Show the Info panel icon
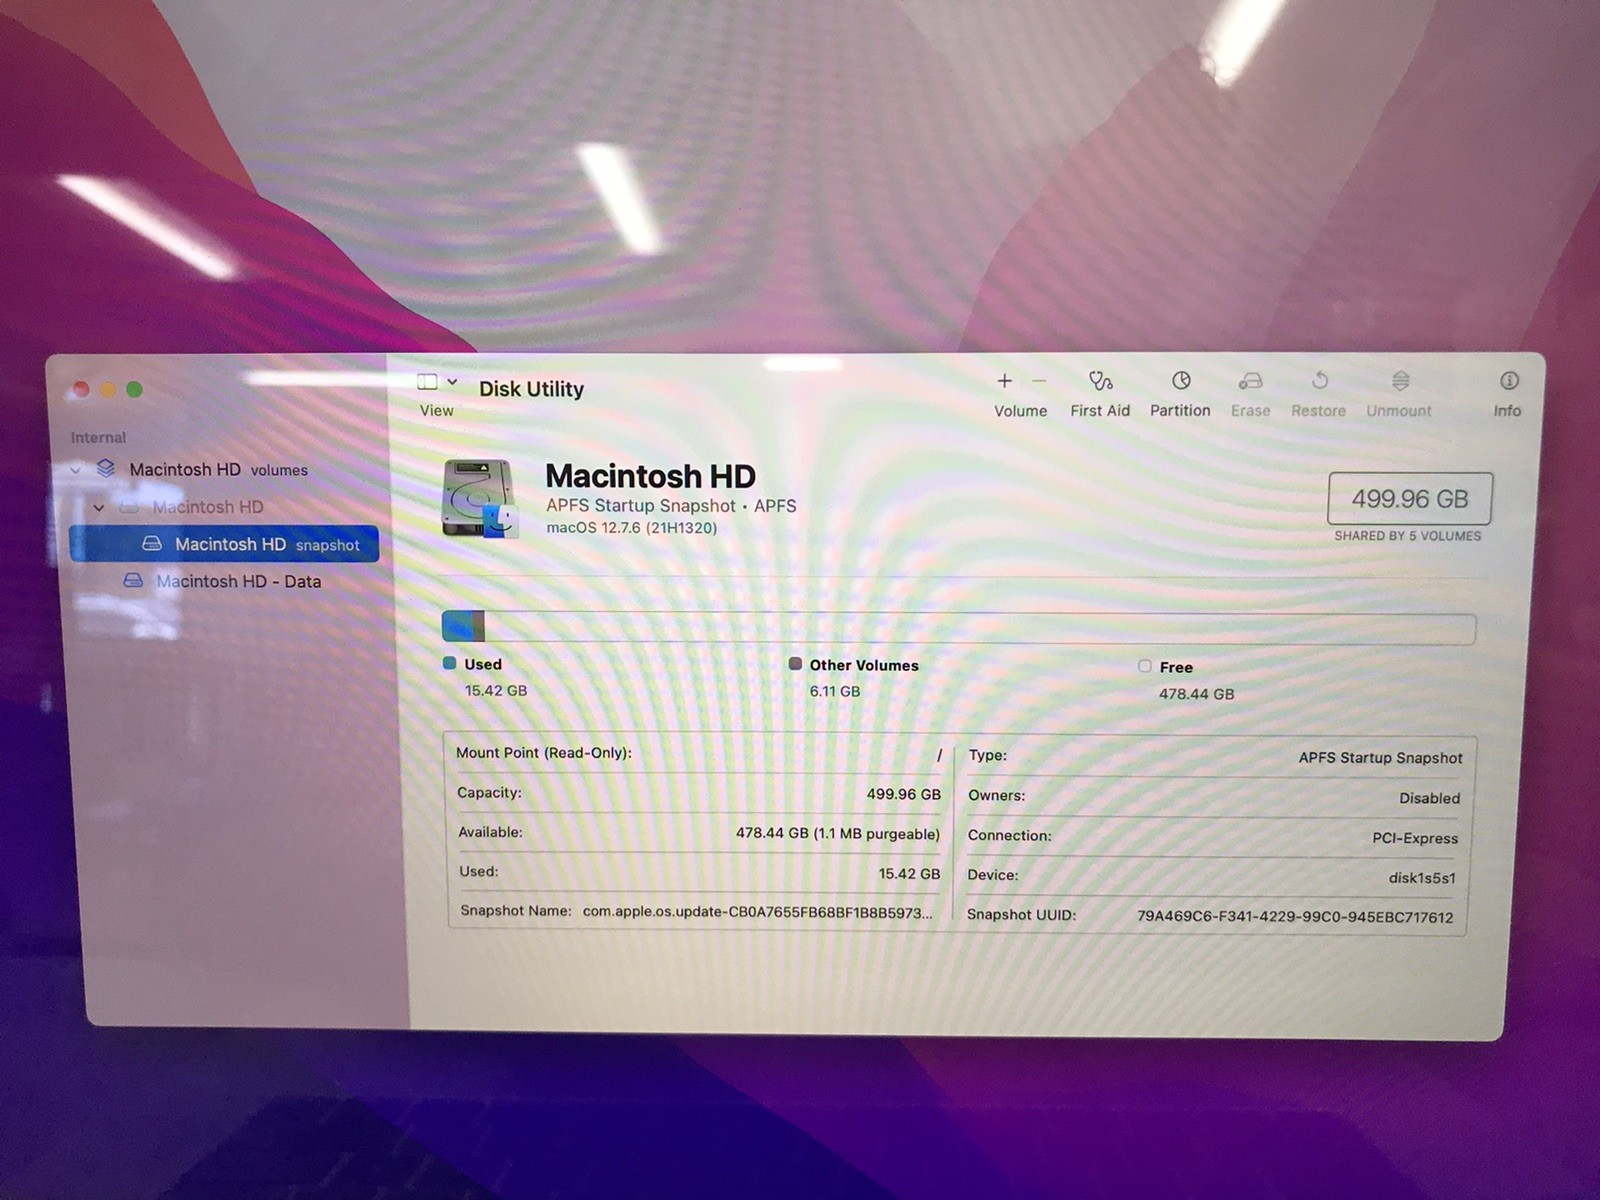This screenshot has height=1200, width=1600. click(x=1509, y=381)
